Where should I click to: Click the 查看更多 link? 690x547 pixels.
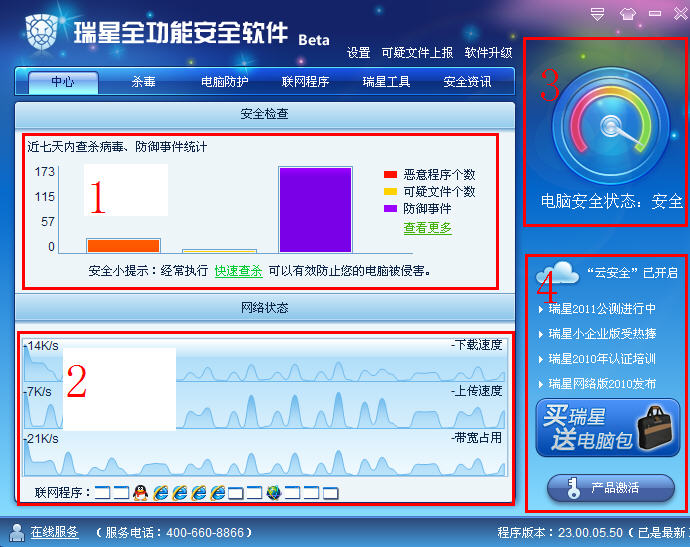[428, 228]
